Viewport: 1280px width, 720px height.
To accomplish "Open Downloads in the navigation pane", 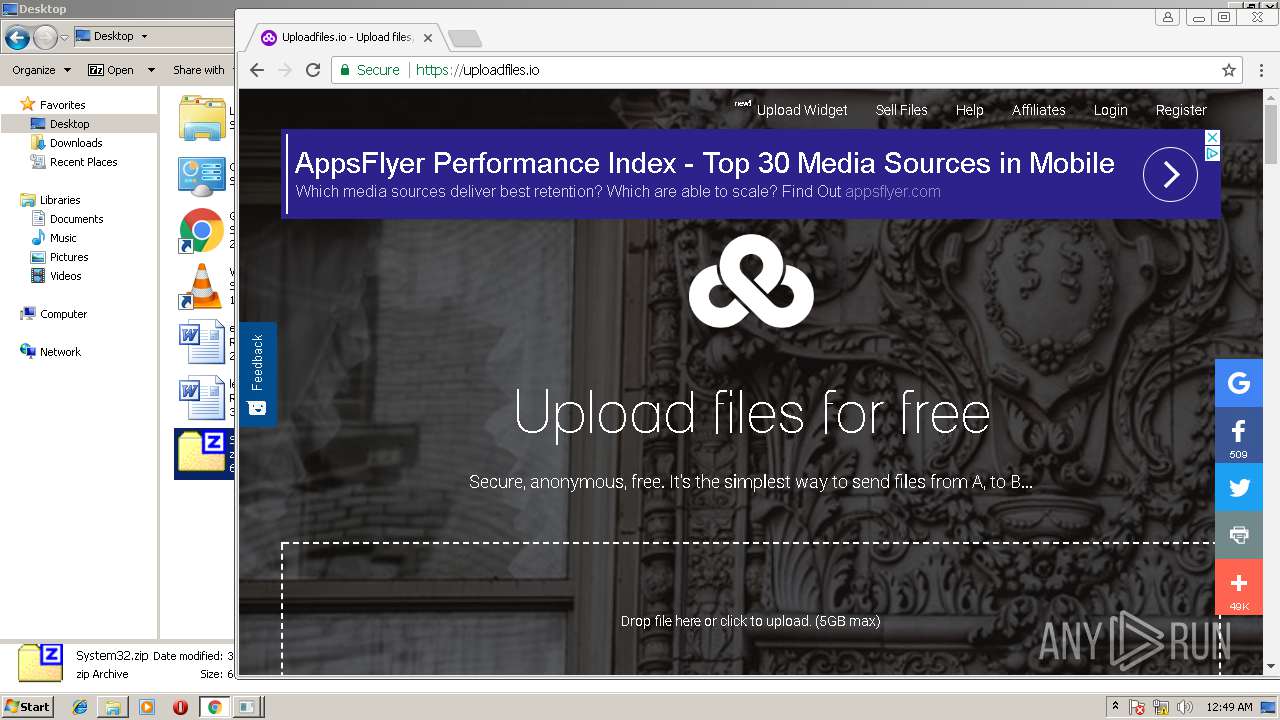I will (76, 143).
